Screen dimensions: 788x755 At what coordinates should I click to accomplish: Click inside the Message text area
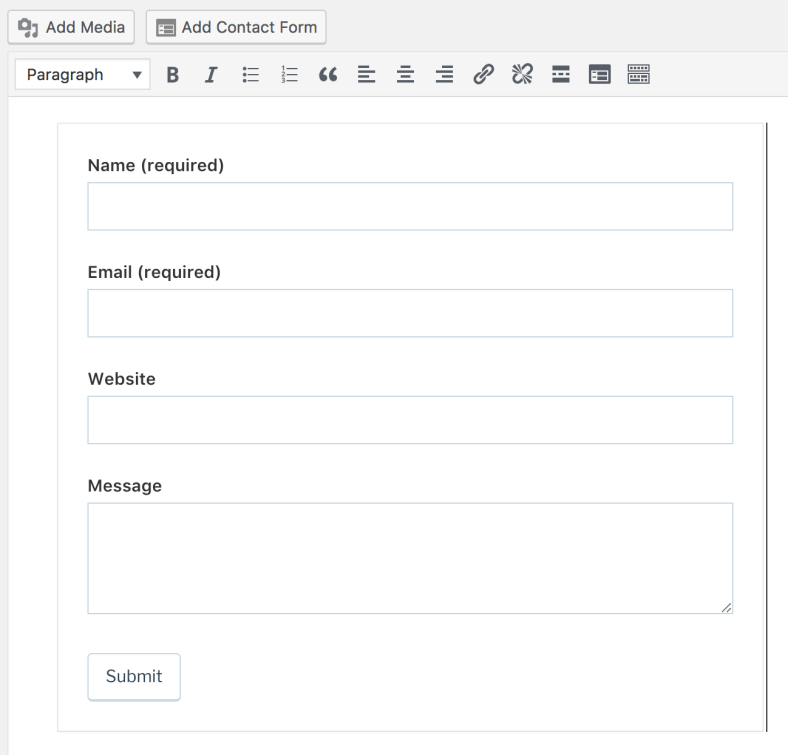410,557
